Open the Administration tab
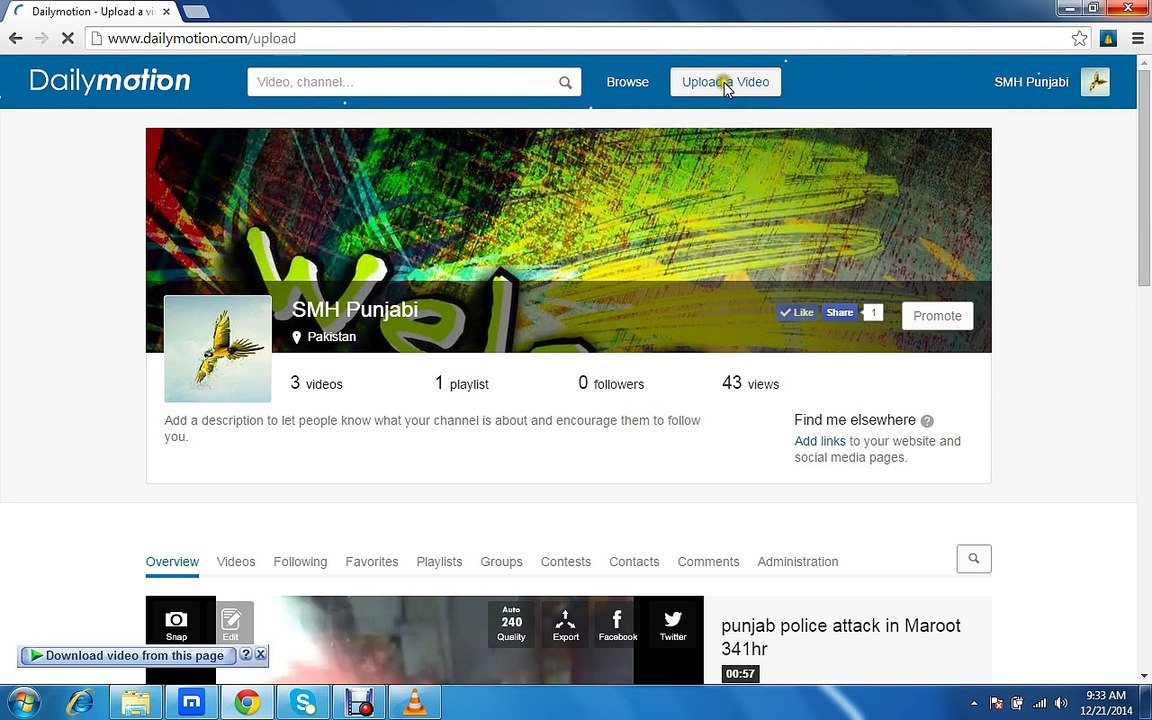The height and width of the screenshot is (720, 1152). [797, 561]
